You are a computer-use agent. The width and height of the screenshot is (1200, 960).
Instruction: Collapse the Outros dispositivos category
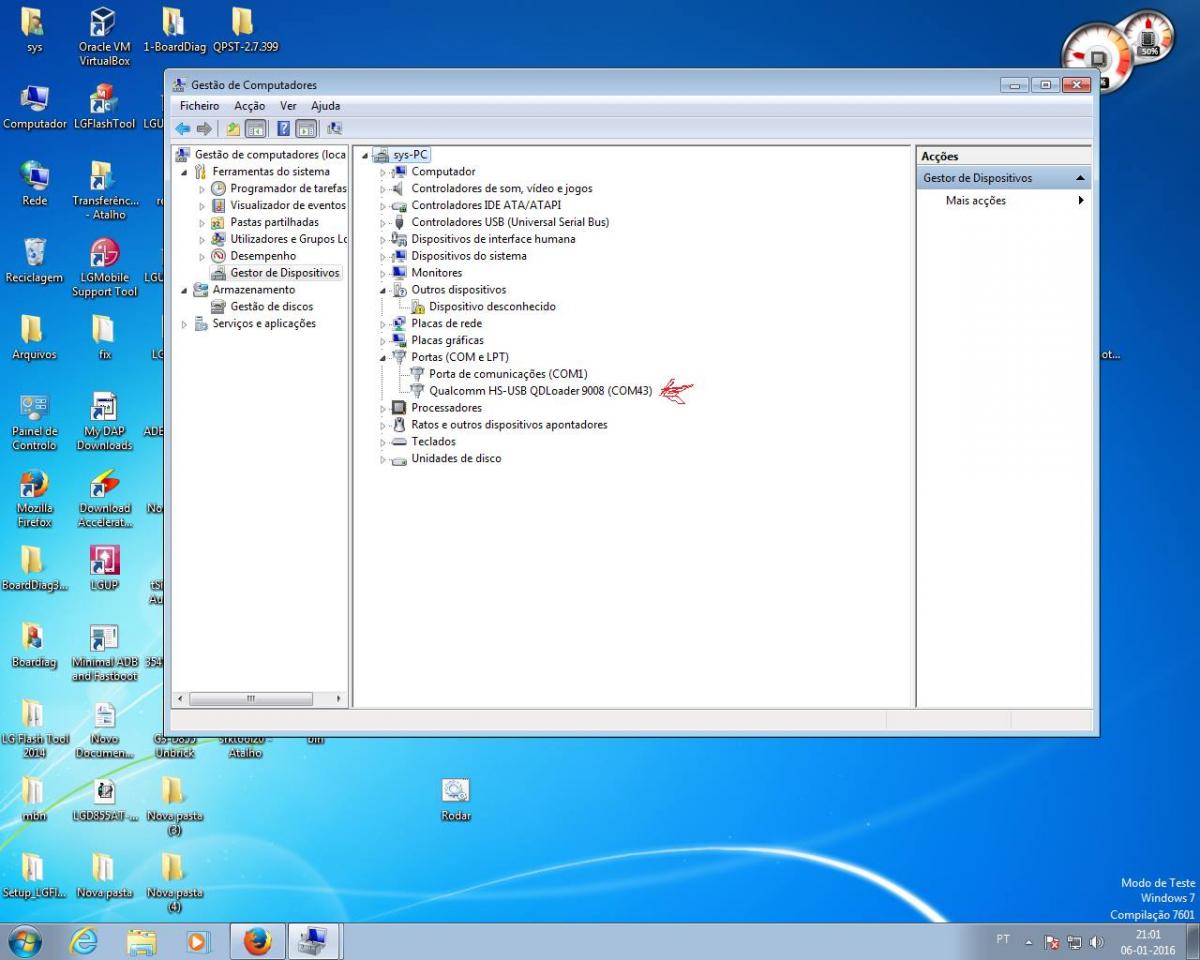point(383,290)
